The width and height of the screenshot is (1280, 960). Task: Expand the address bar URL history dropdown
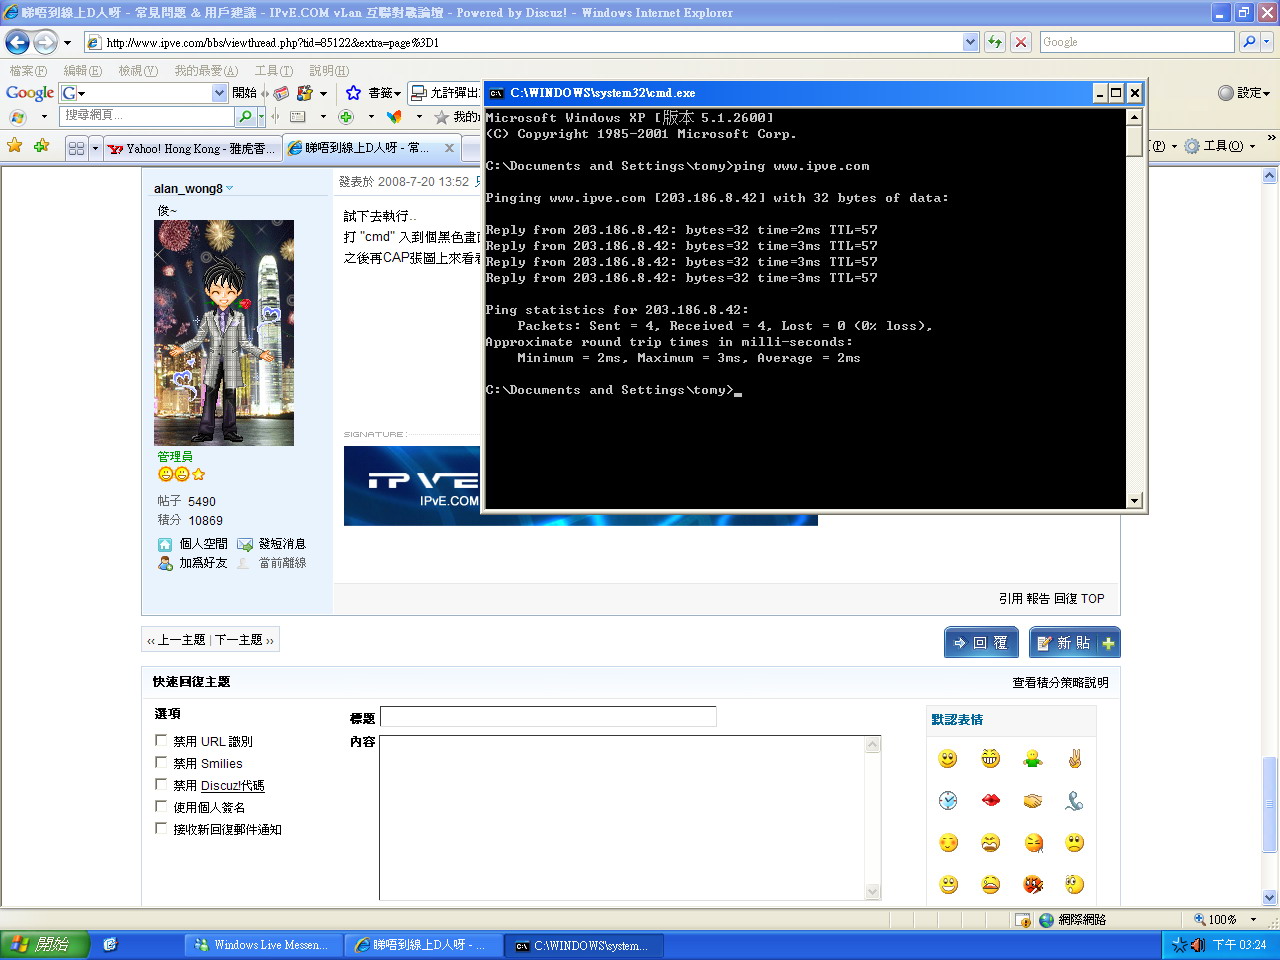pyautogui.click(x=970, y=42)
